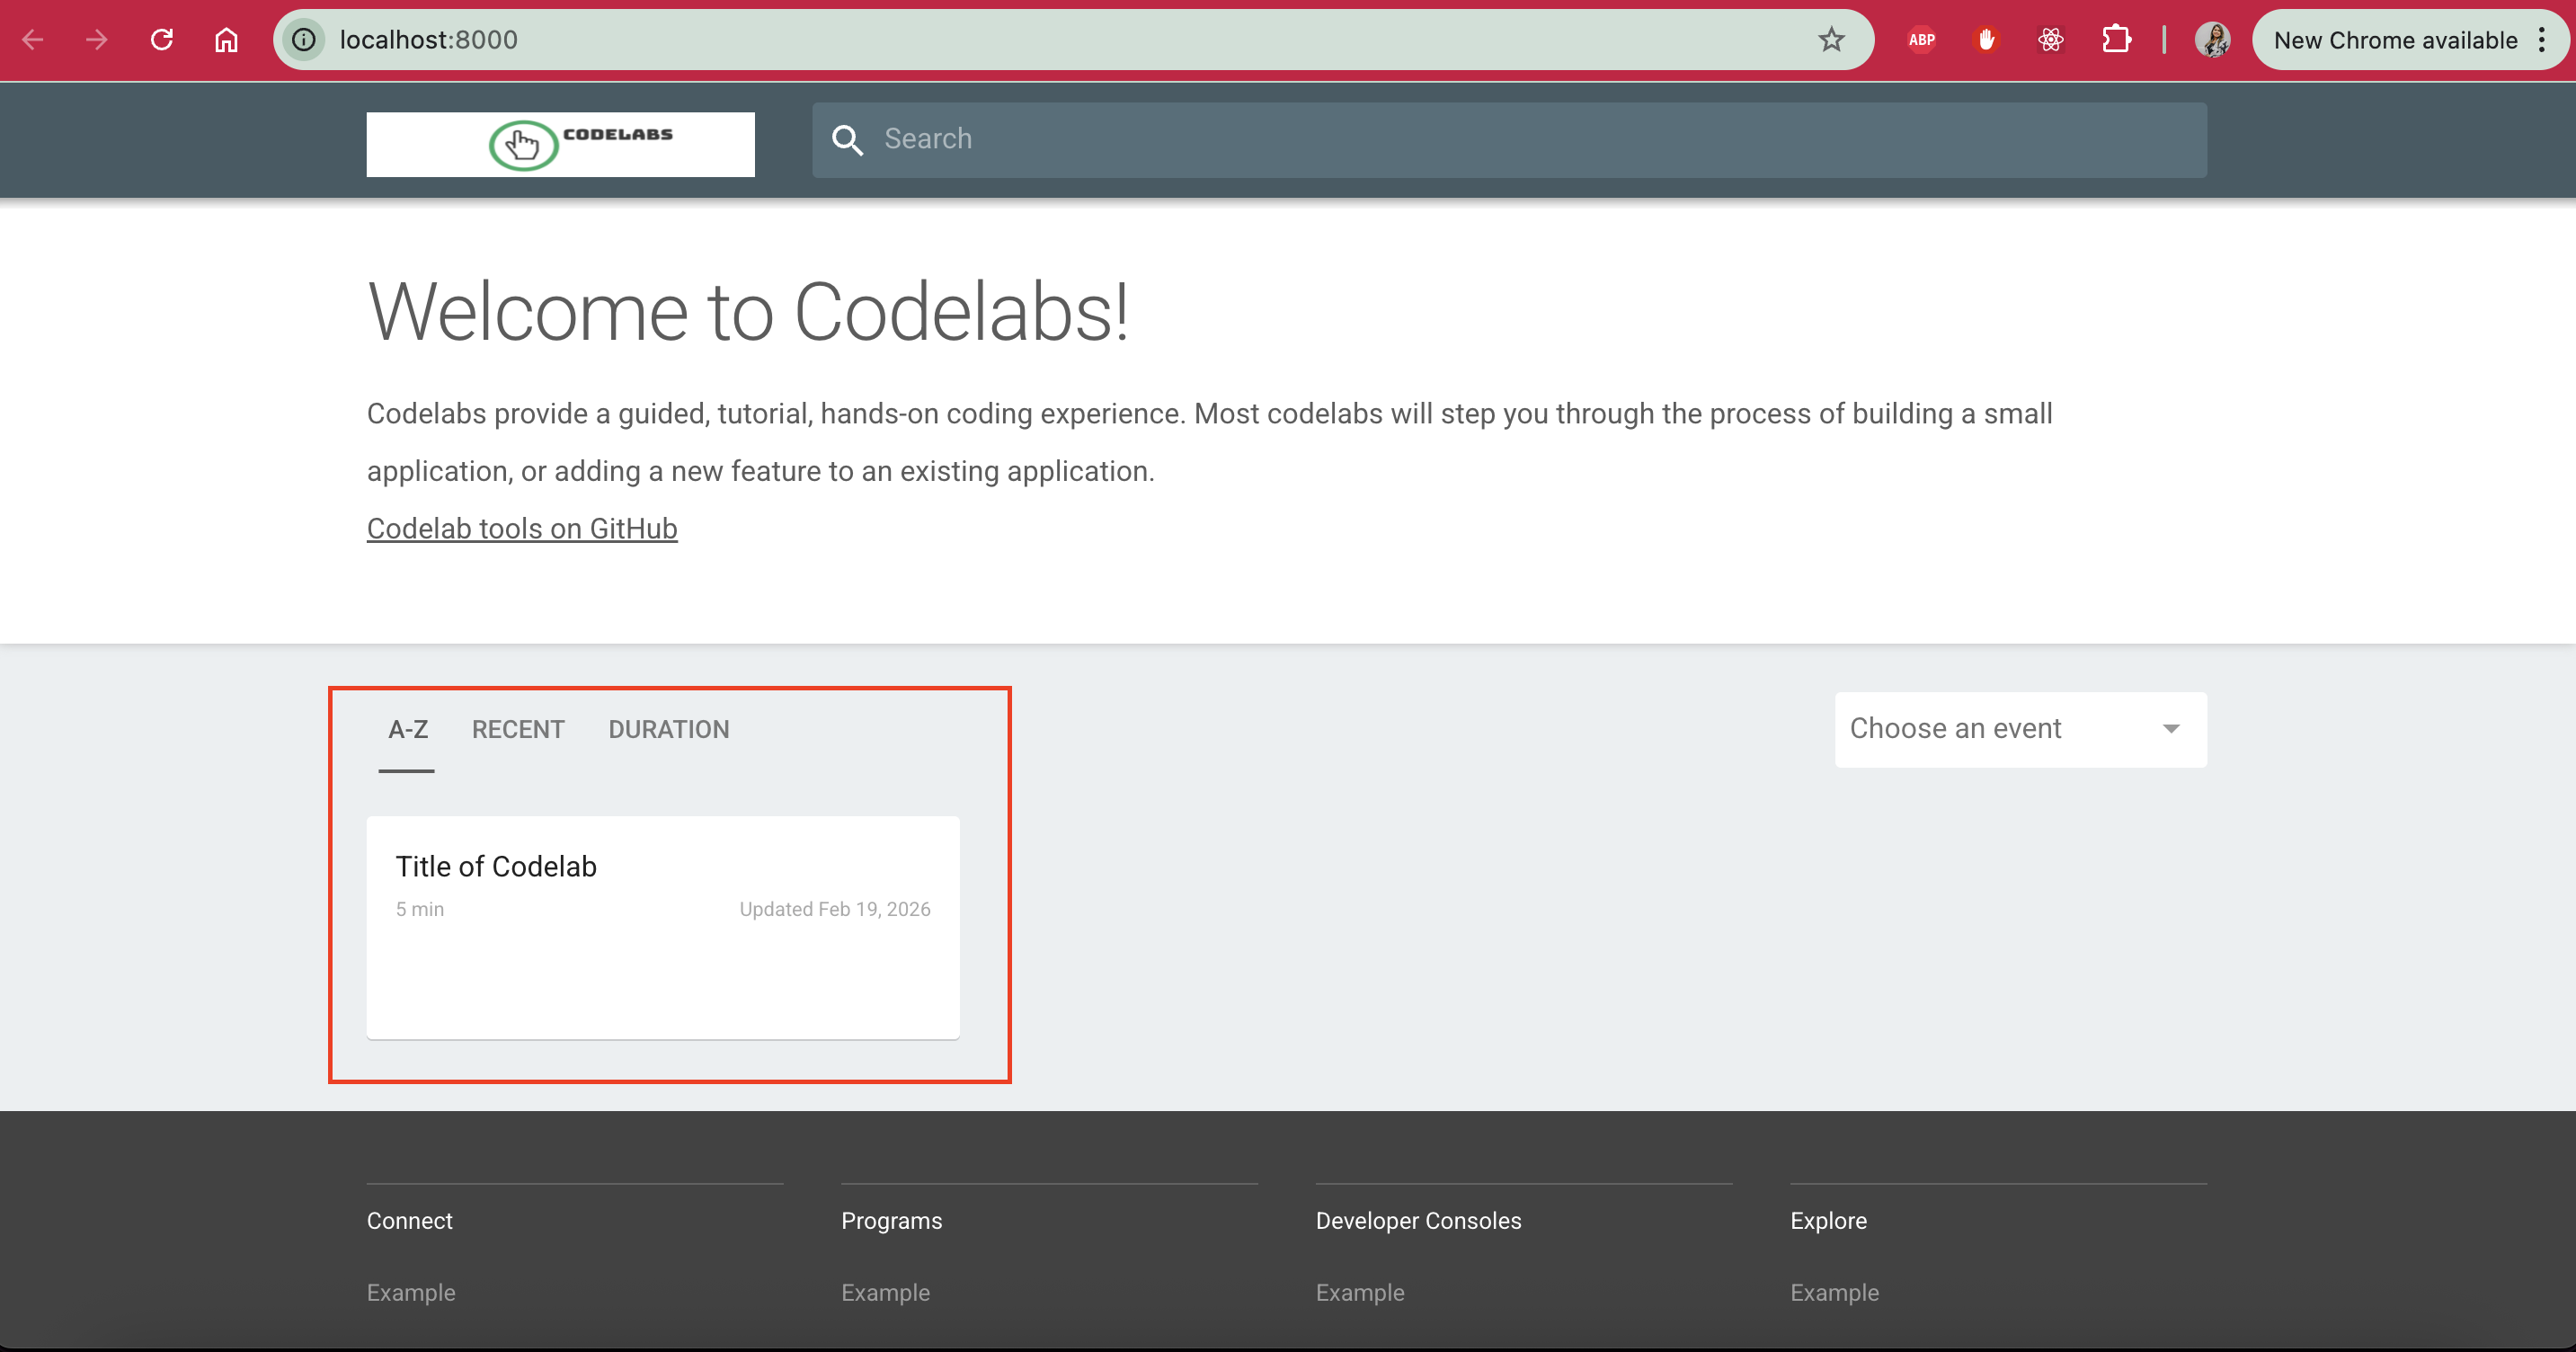Open the Codelab tools on GitHub link
2576x1352 pixels.
click(521, 528)
